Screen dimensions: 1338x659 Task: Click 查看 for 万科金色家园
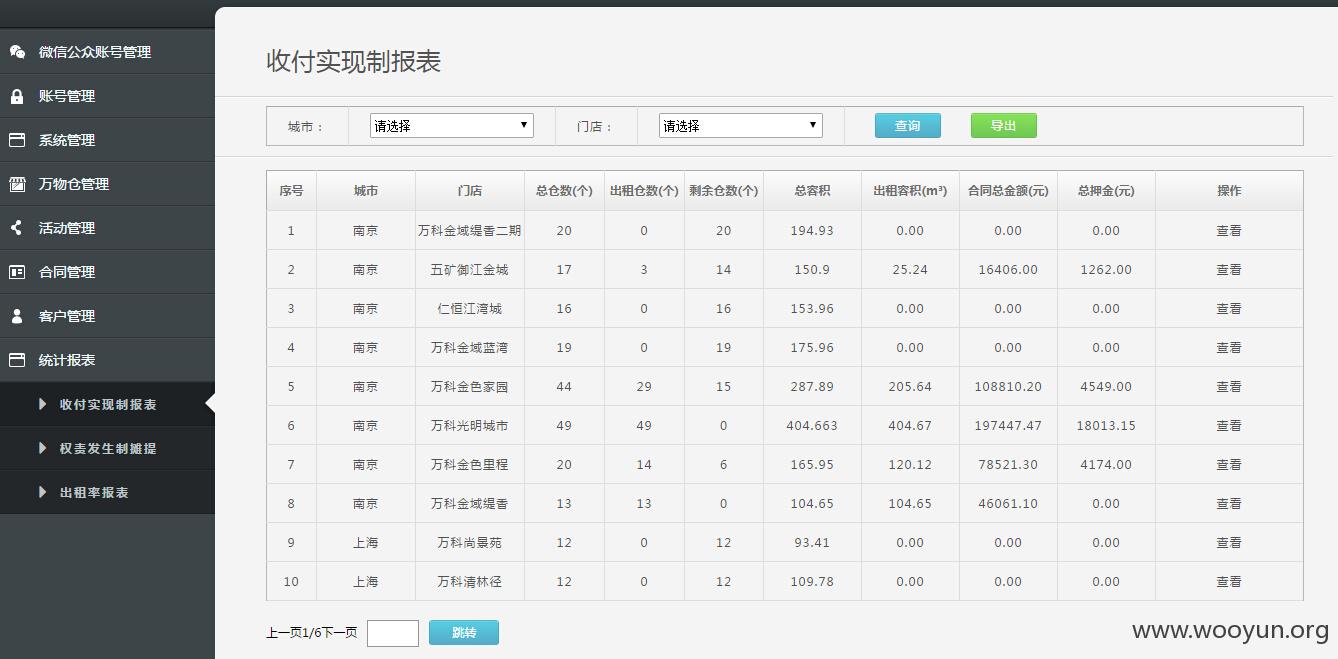click(x=1229, y=386)
